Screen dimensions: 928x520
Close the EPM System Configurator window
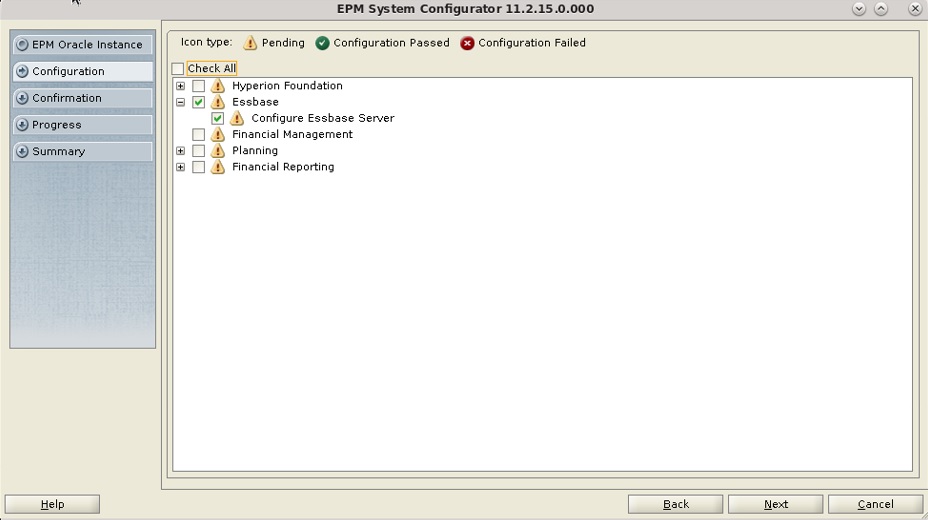[914, 9]
